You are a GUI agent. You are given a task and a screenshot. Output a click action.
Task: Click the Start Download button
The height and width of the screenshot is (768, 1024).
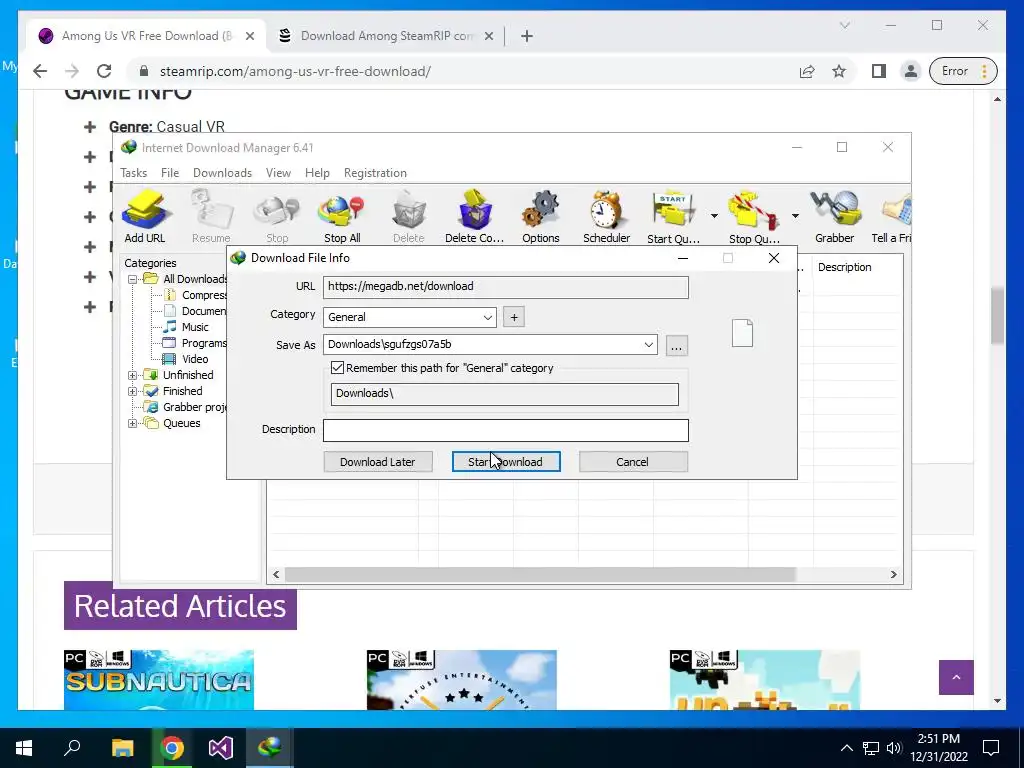pyautogui.click(x=506, y=462)
